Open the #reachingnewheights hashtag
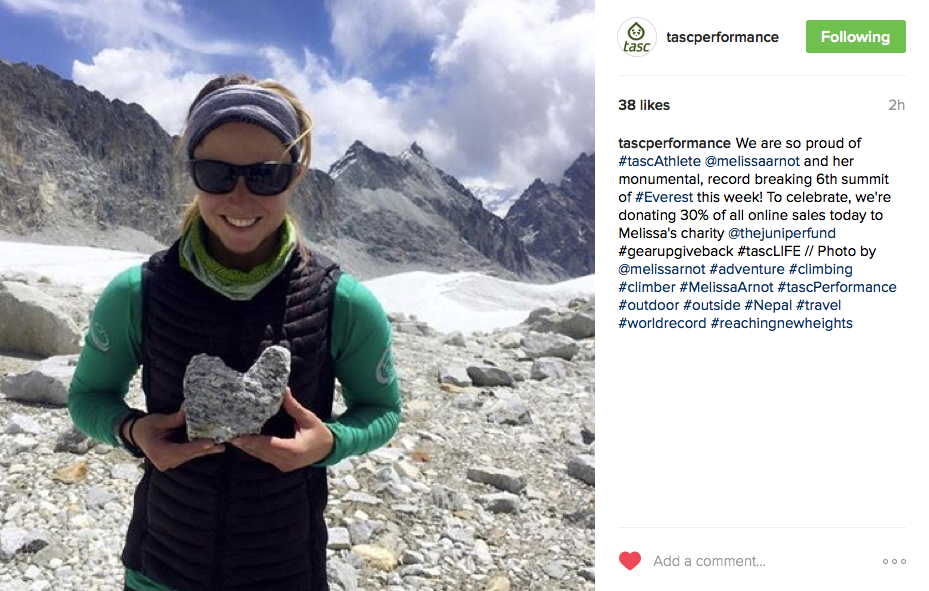Image resolution: width=929 pixels, height=591 pixels. click(781, 323)
